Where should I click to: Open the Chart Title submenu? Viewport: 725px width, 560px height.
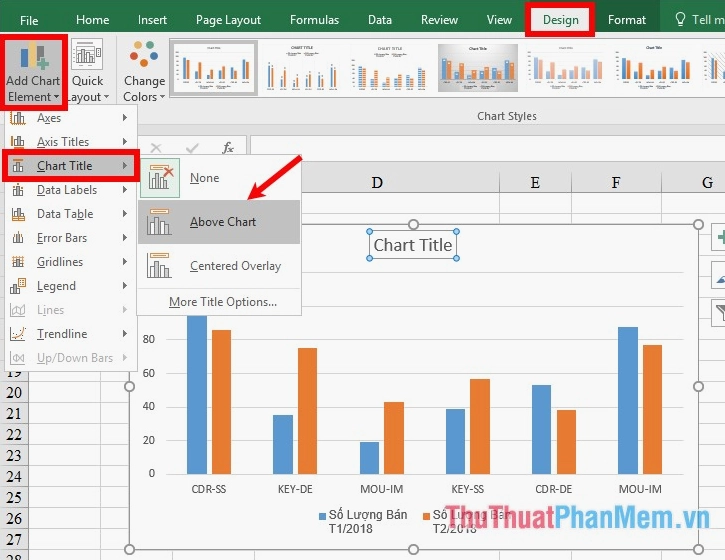click(x=71, y=166)
